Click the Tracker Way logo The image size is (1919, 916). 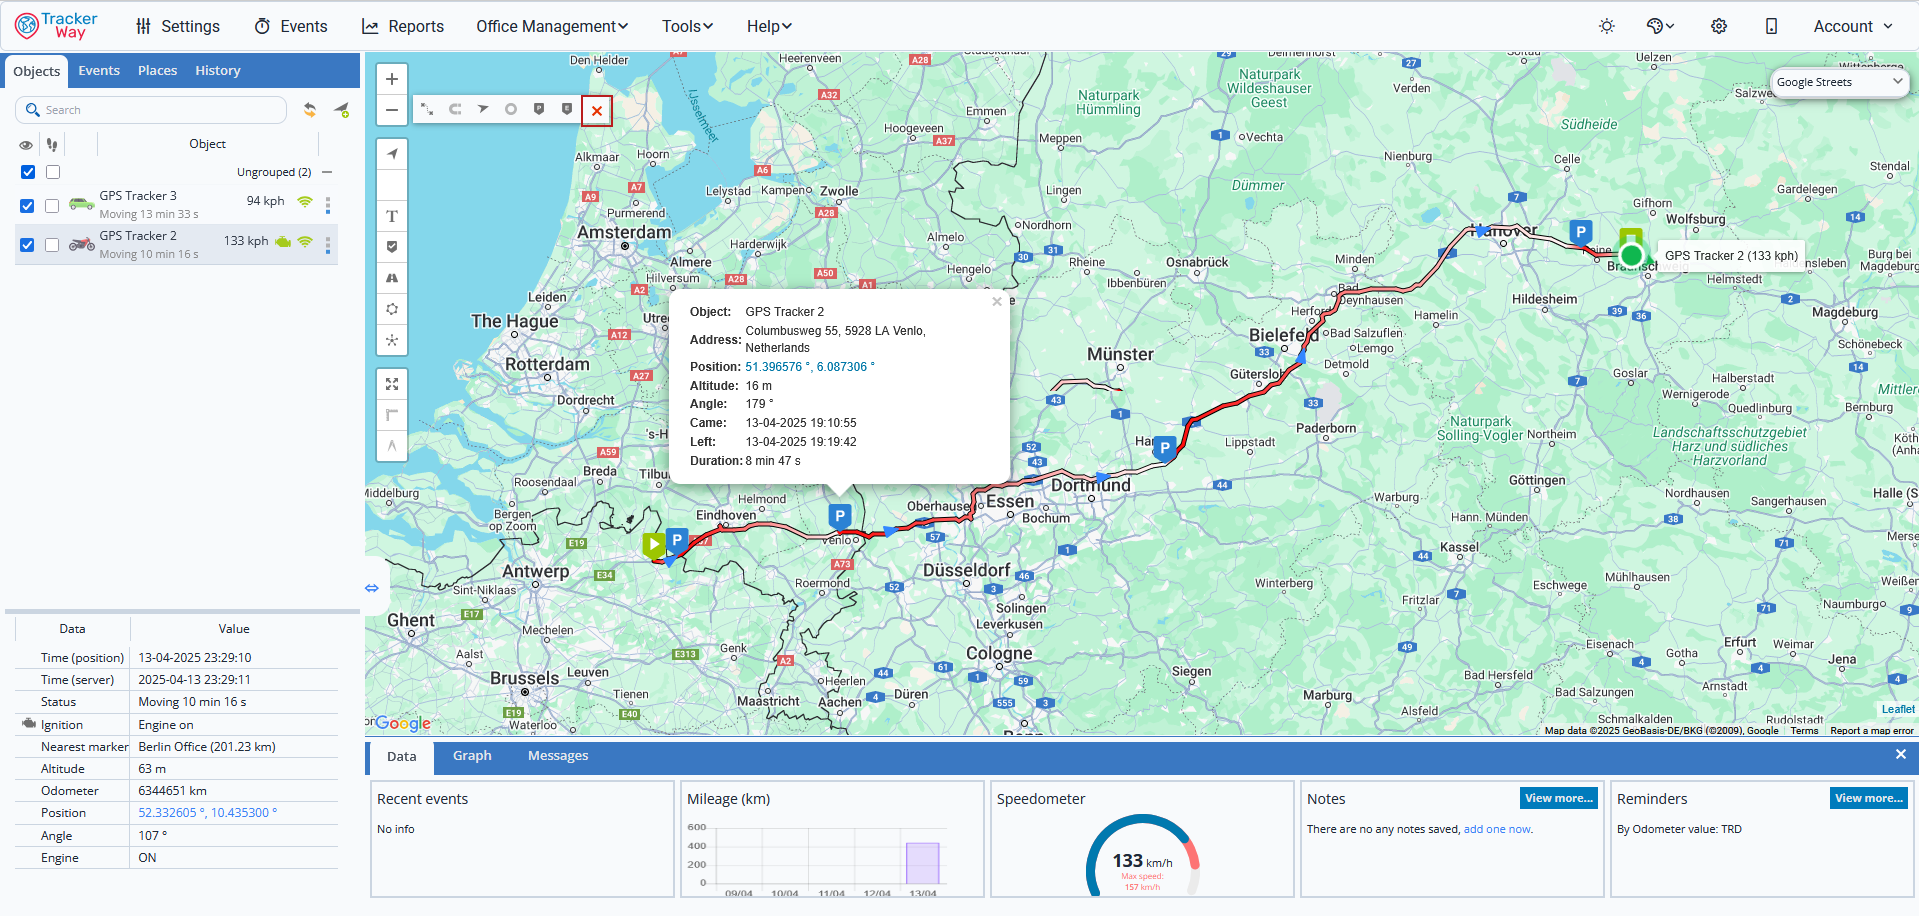[x=56, y=26]
